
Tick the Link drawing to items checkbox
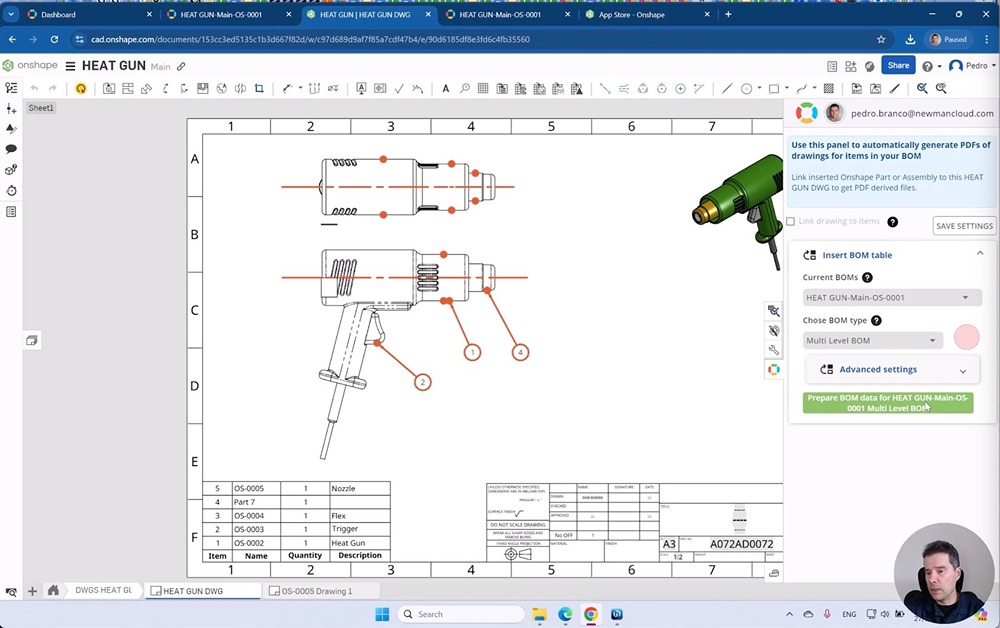pyautogui.click(x=791, y=221)
